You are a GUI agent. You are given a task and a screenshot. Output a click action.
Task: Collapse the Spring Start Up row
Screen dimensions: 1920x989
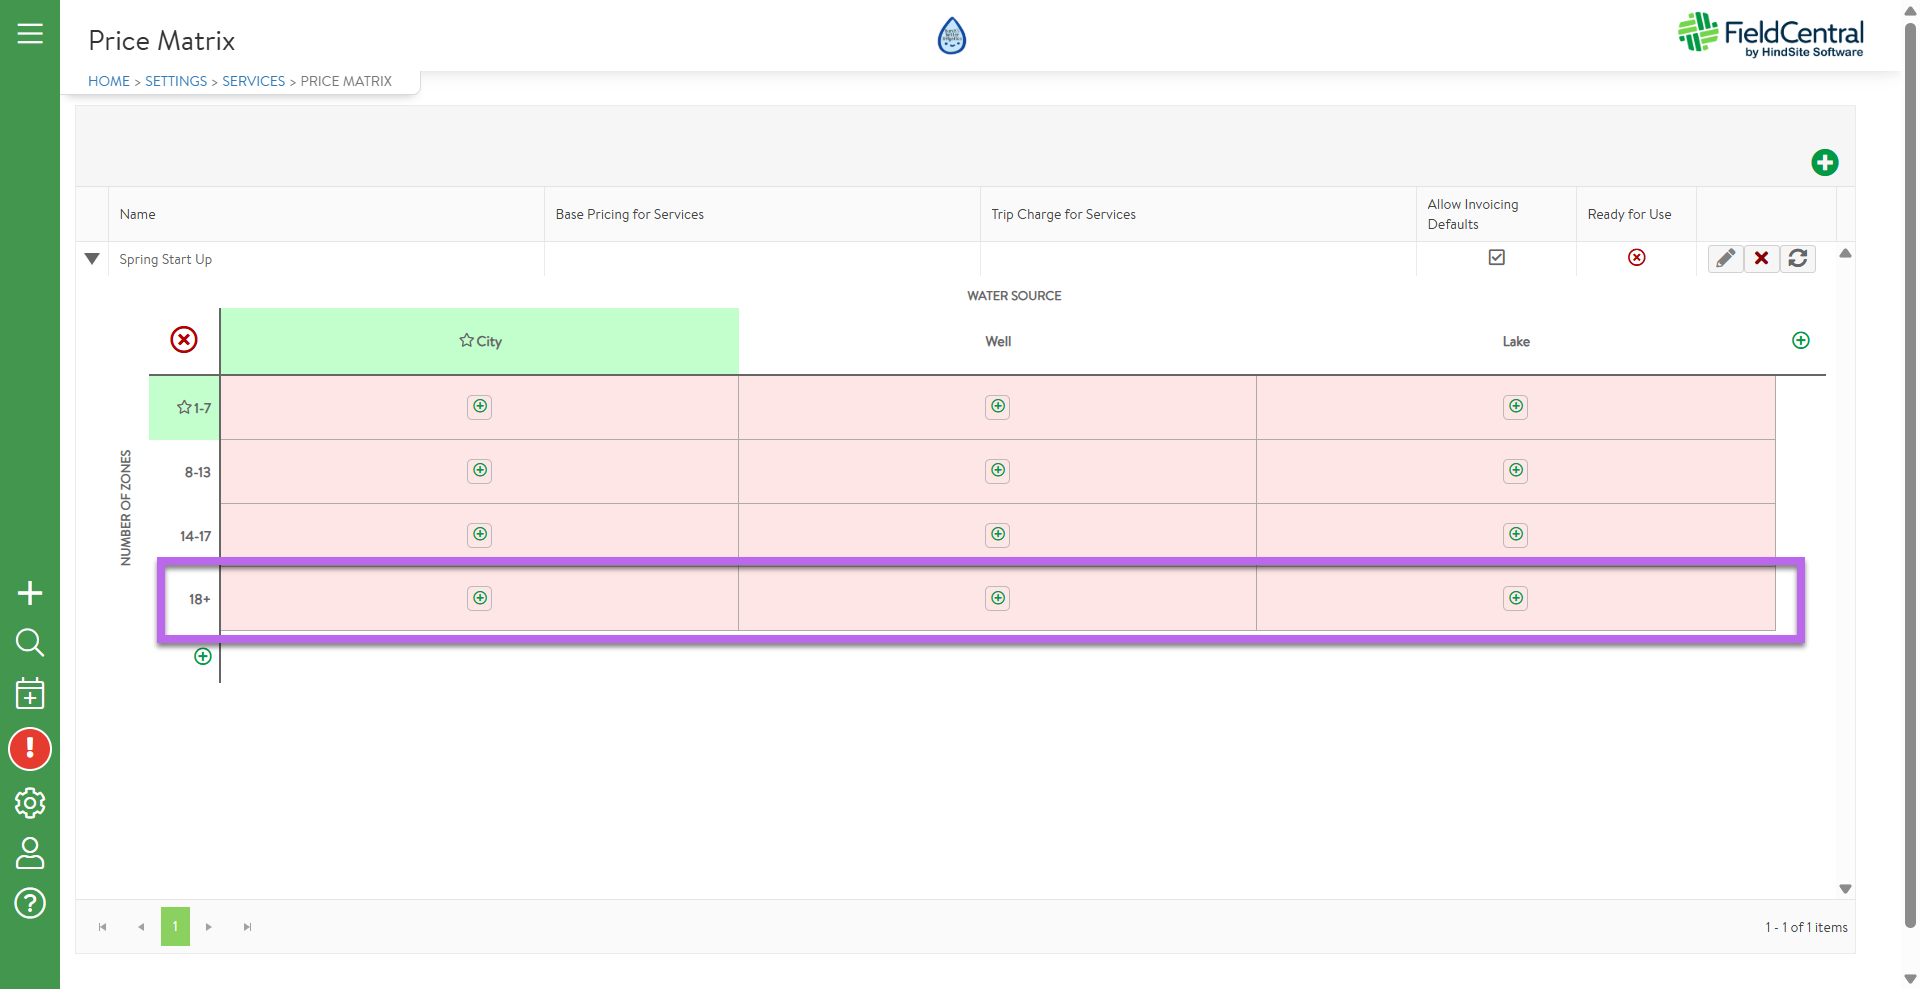pos(92,259)
